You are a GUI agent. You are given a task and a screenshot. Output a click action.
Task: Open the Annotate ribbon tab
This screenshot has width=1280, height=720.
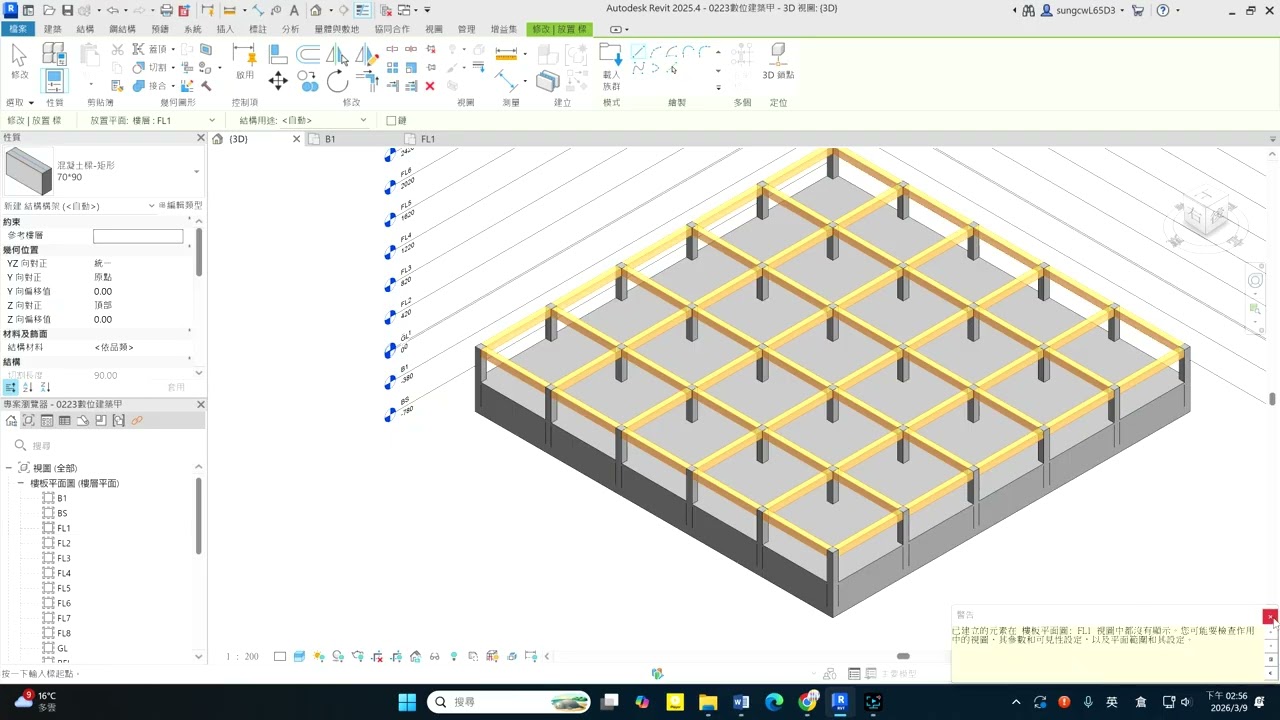[257, 29]
